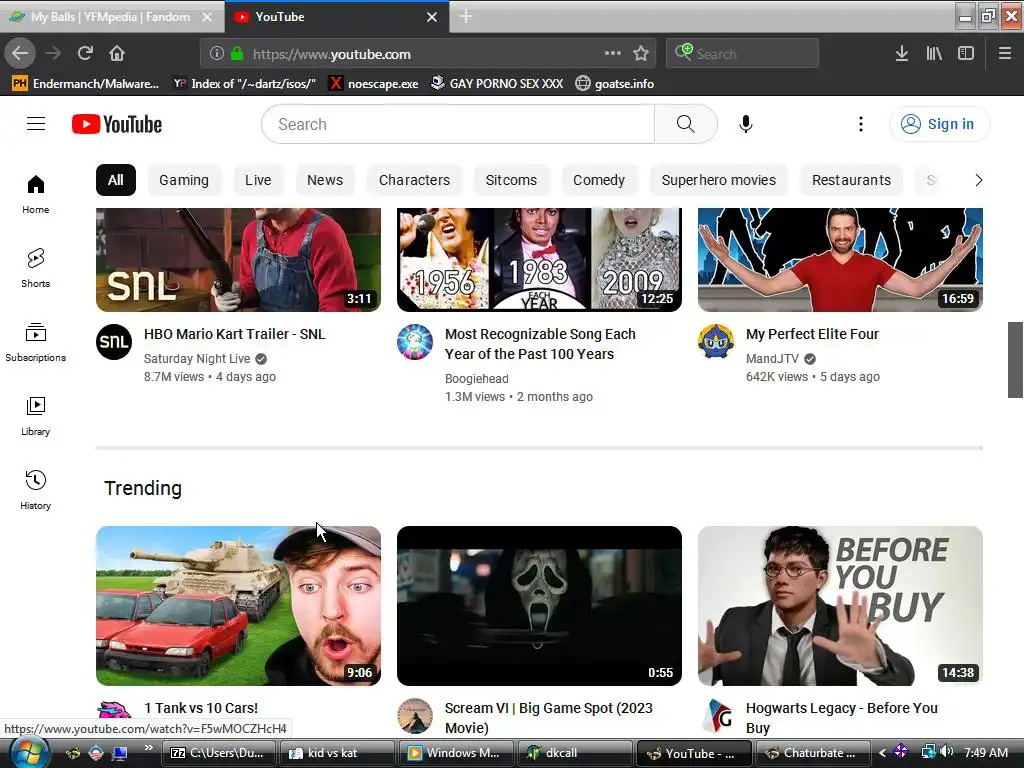Click MandJTV channel avatar
Viewport: 1024px width, 768px height.
click(716, 342)
